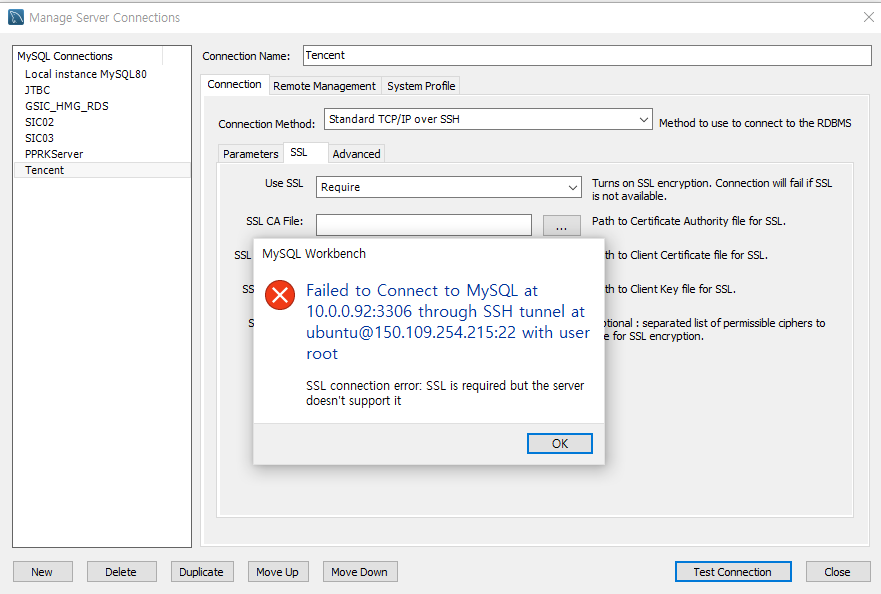Browse for SSL CA File
The height and width of the screenshot is (594, 881).
pos(561,225)
